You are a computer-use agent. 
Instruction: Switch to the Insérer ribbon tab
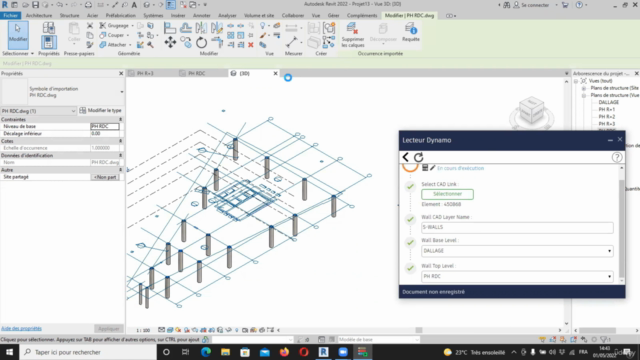pyautogui.click(x=178, y=16)
